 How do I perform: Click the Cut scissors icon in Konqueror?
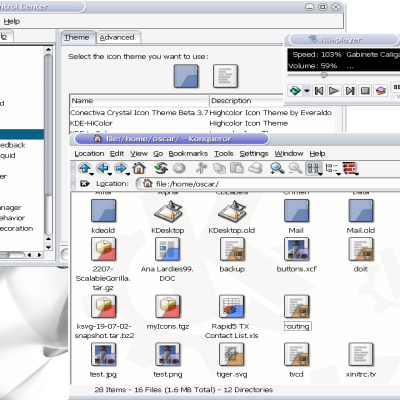pos(201,168)
